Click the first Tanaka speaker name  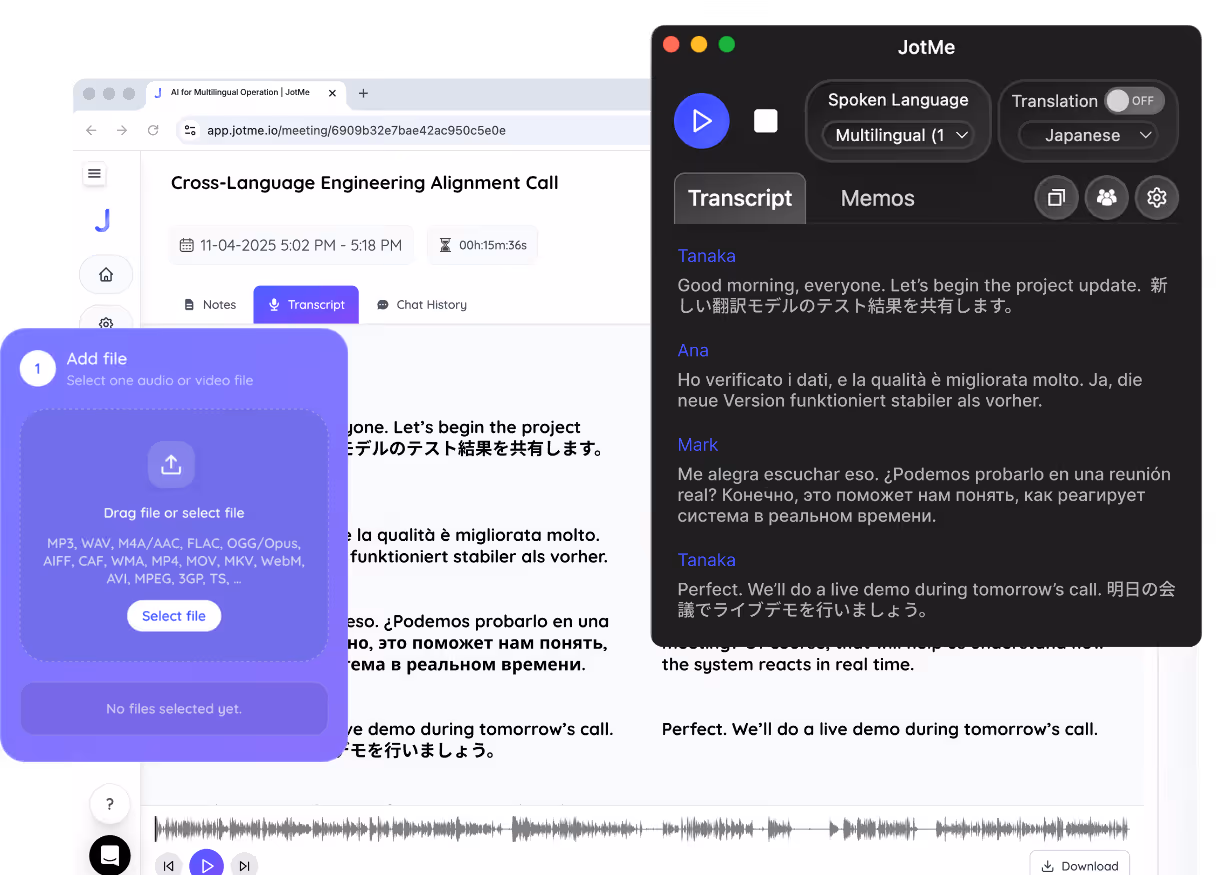click(706, 256)
